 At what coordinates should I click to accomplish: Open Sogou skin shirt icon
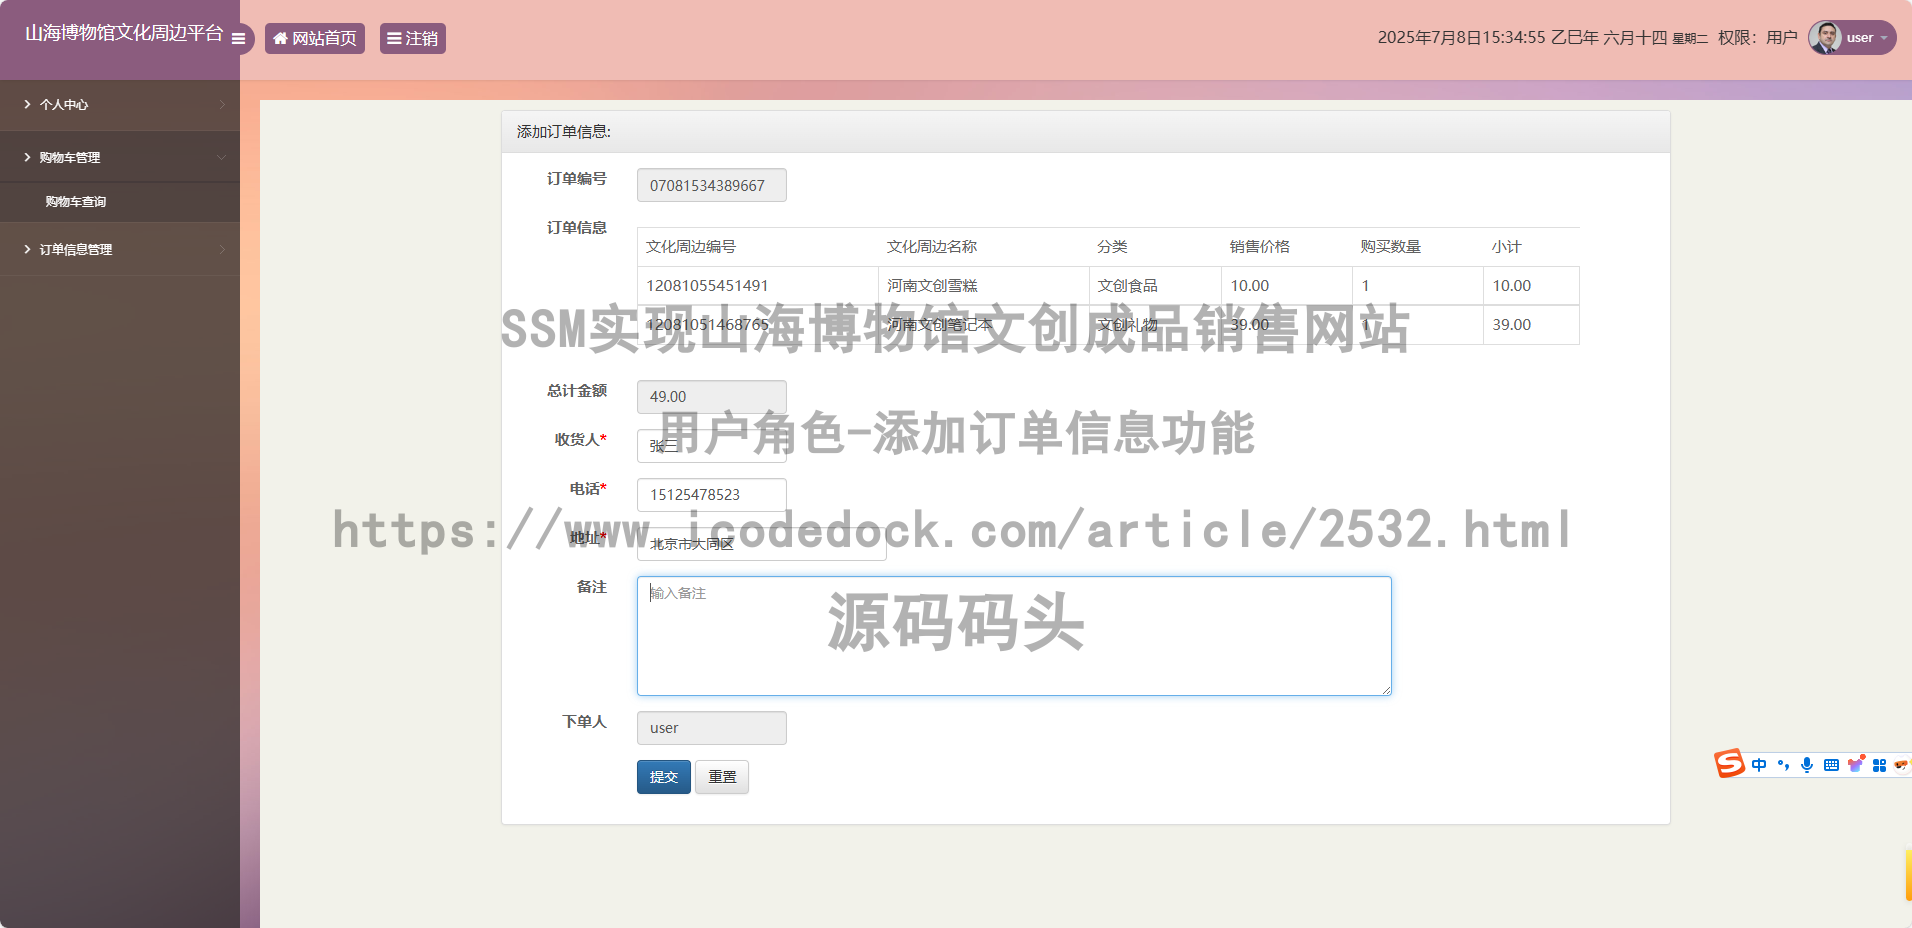[x=1855, y=765]
